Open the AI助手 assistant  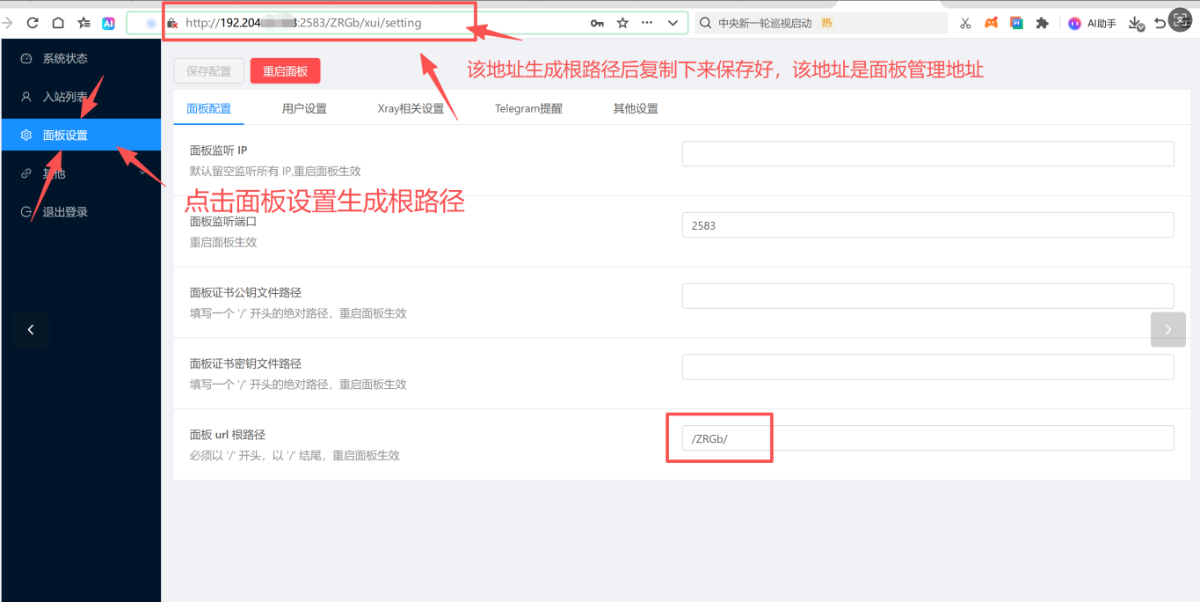(1094, 22)
